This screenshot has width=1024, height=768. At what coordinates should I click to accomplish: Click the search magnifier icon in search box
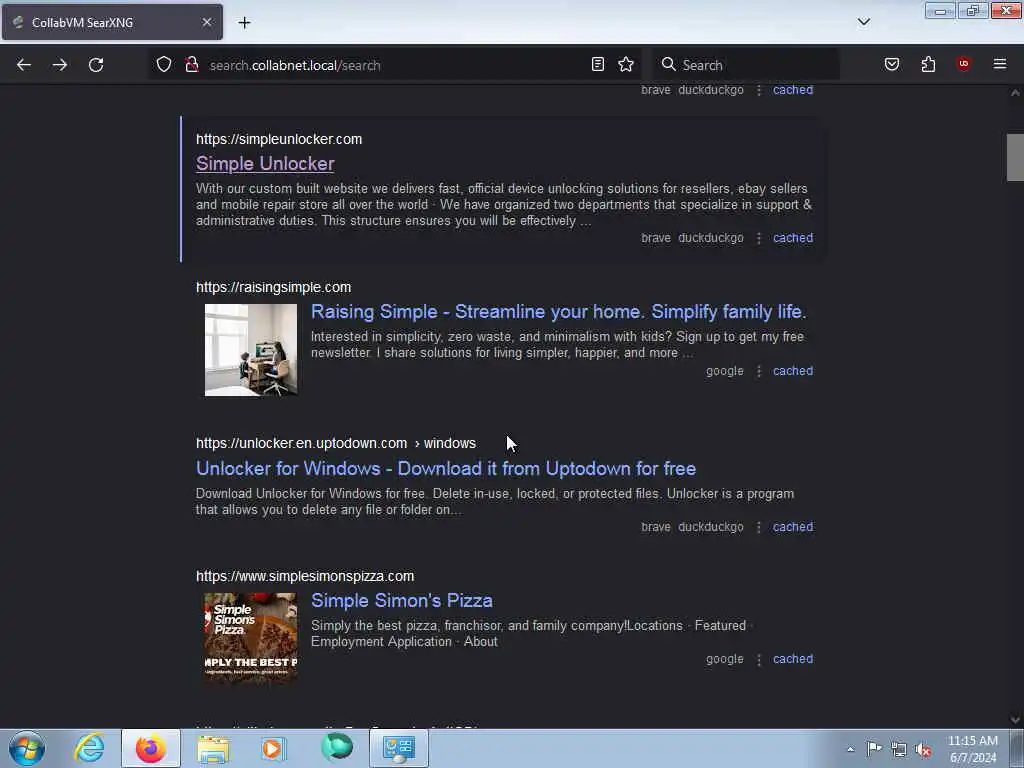point(668,64)
